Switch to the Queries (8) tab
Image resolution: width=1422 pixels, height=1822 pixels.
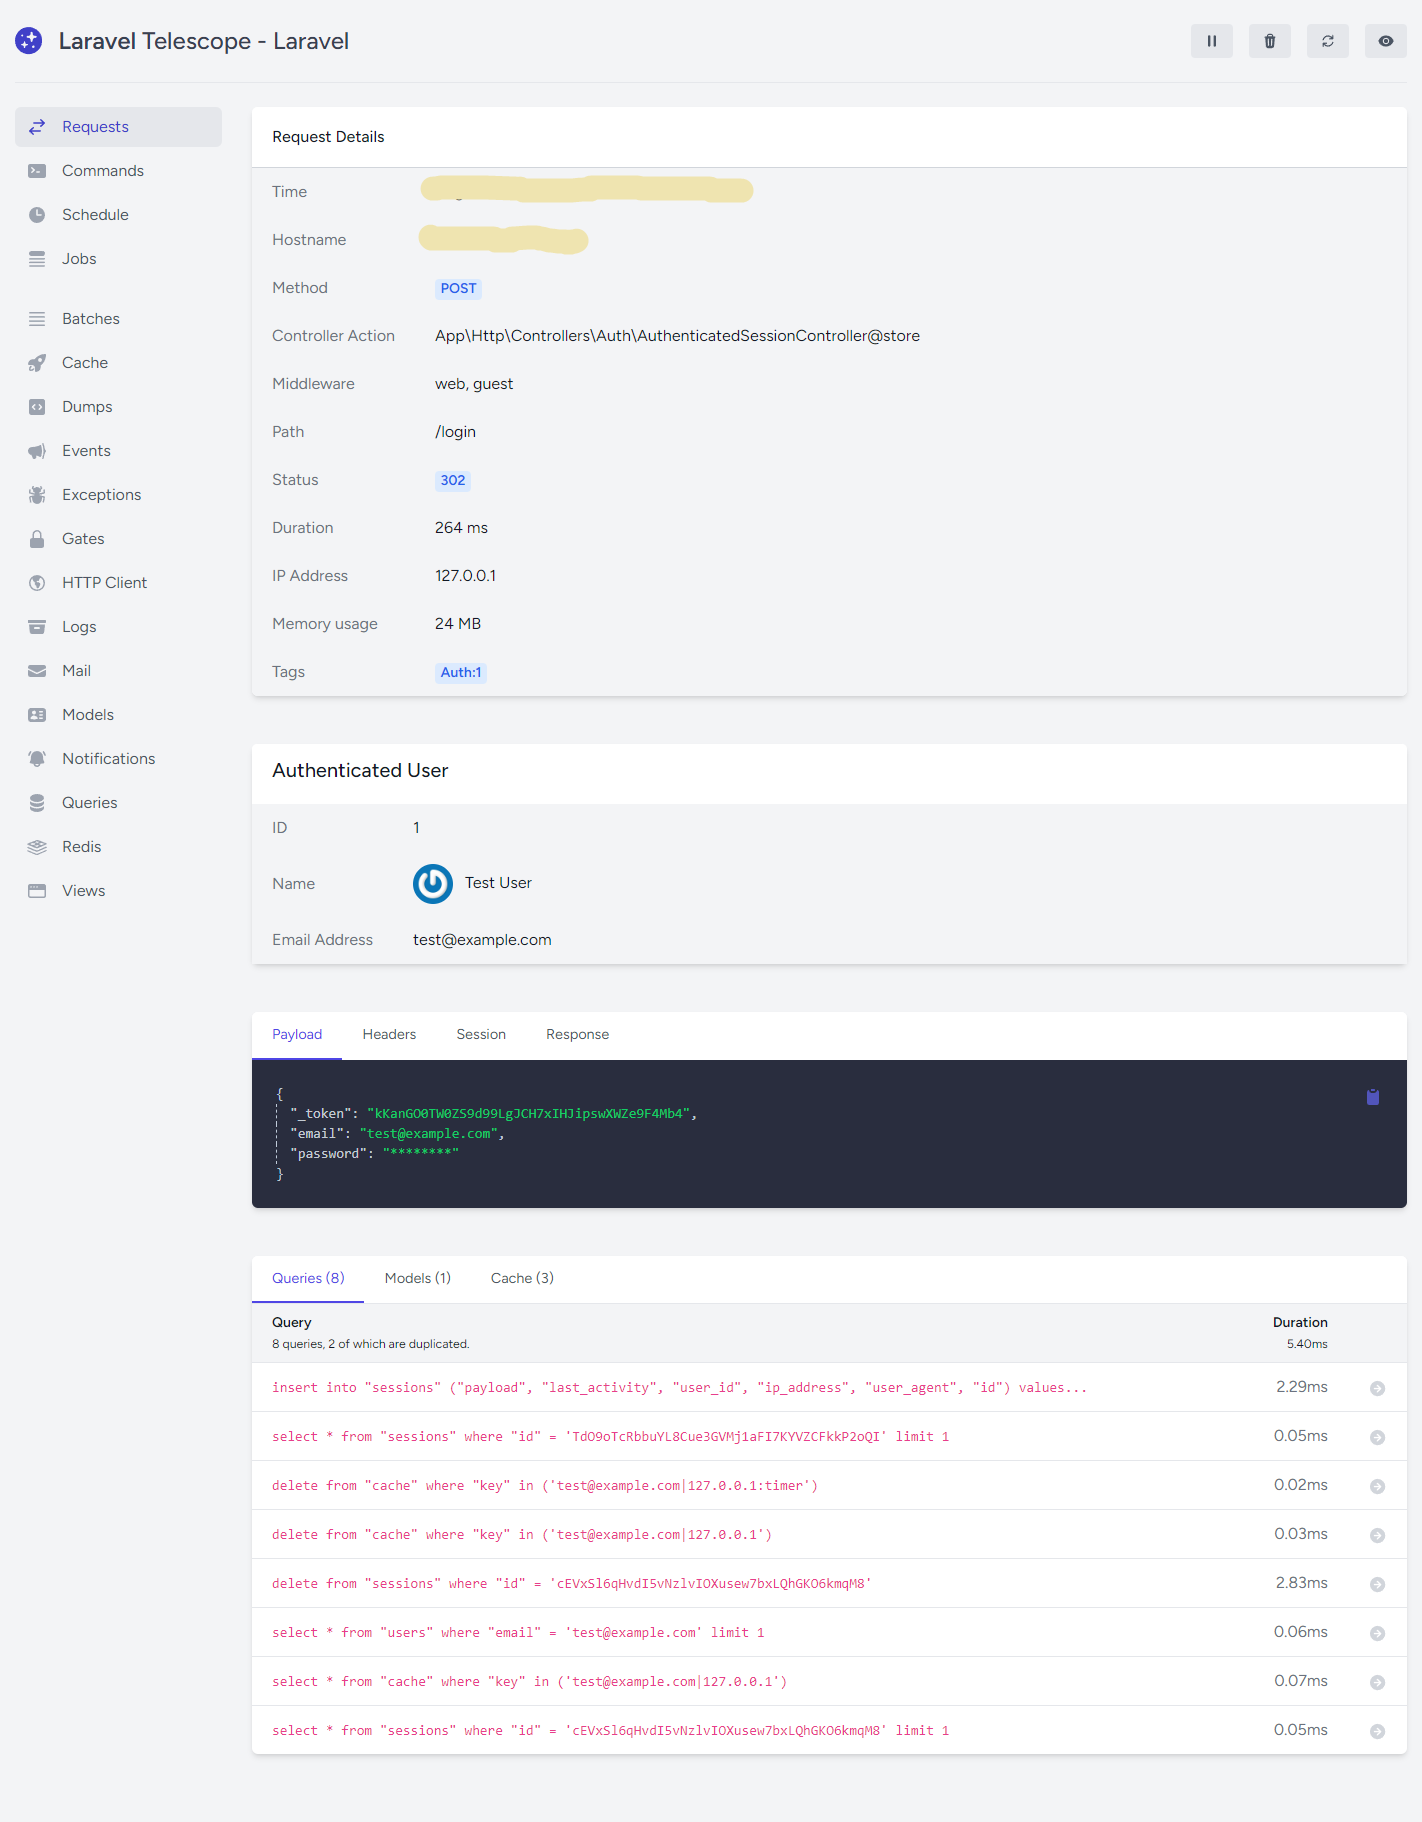click(308, 1279)
